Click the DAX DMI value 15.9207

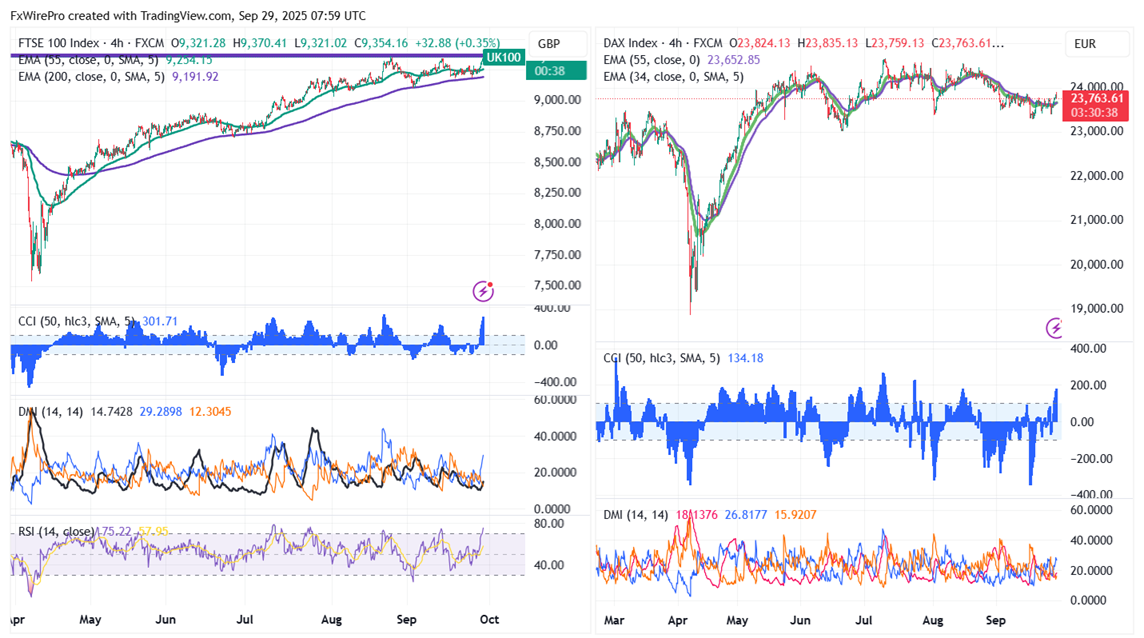click(x=795, y=515)
